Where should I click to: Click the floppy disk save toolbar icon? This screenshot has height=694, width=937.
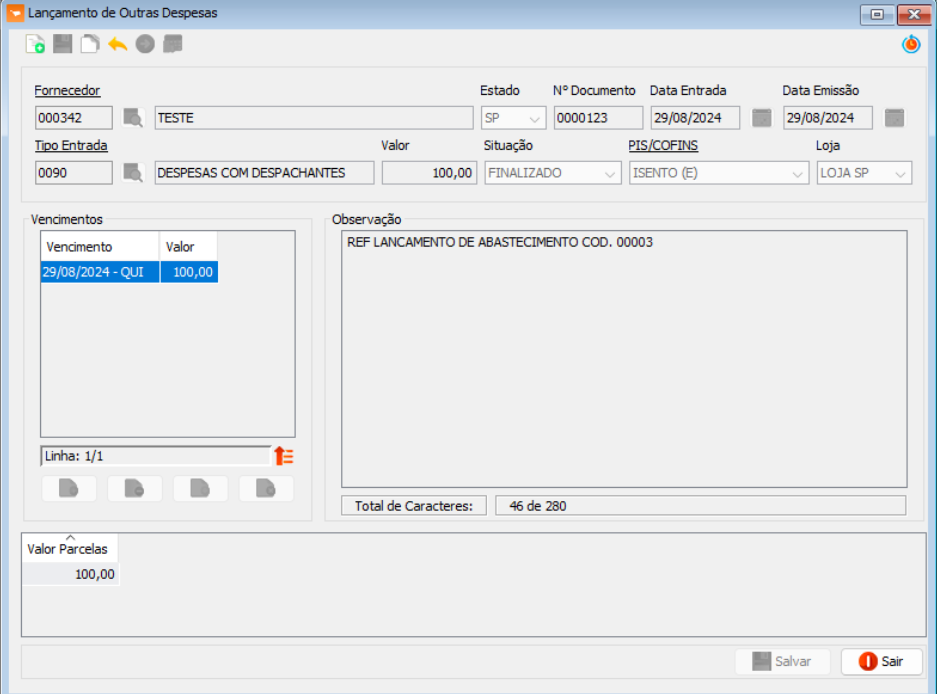pyautogui.click(x=63, y=44)
